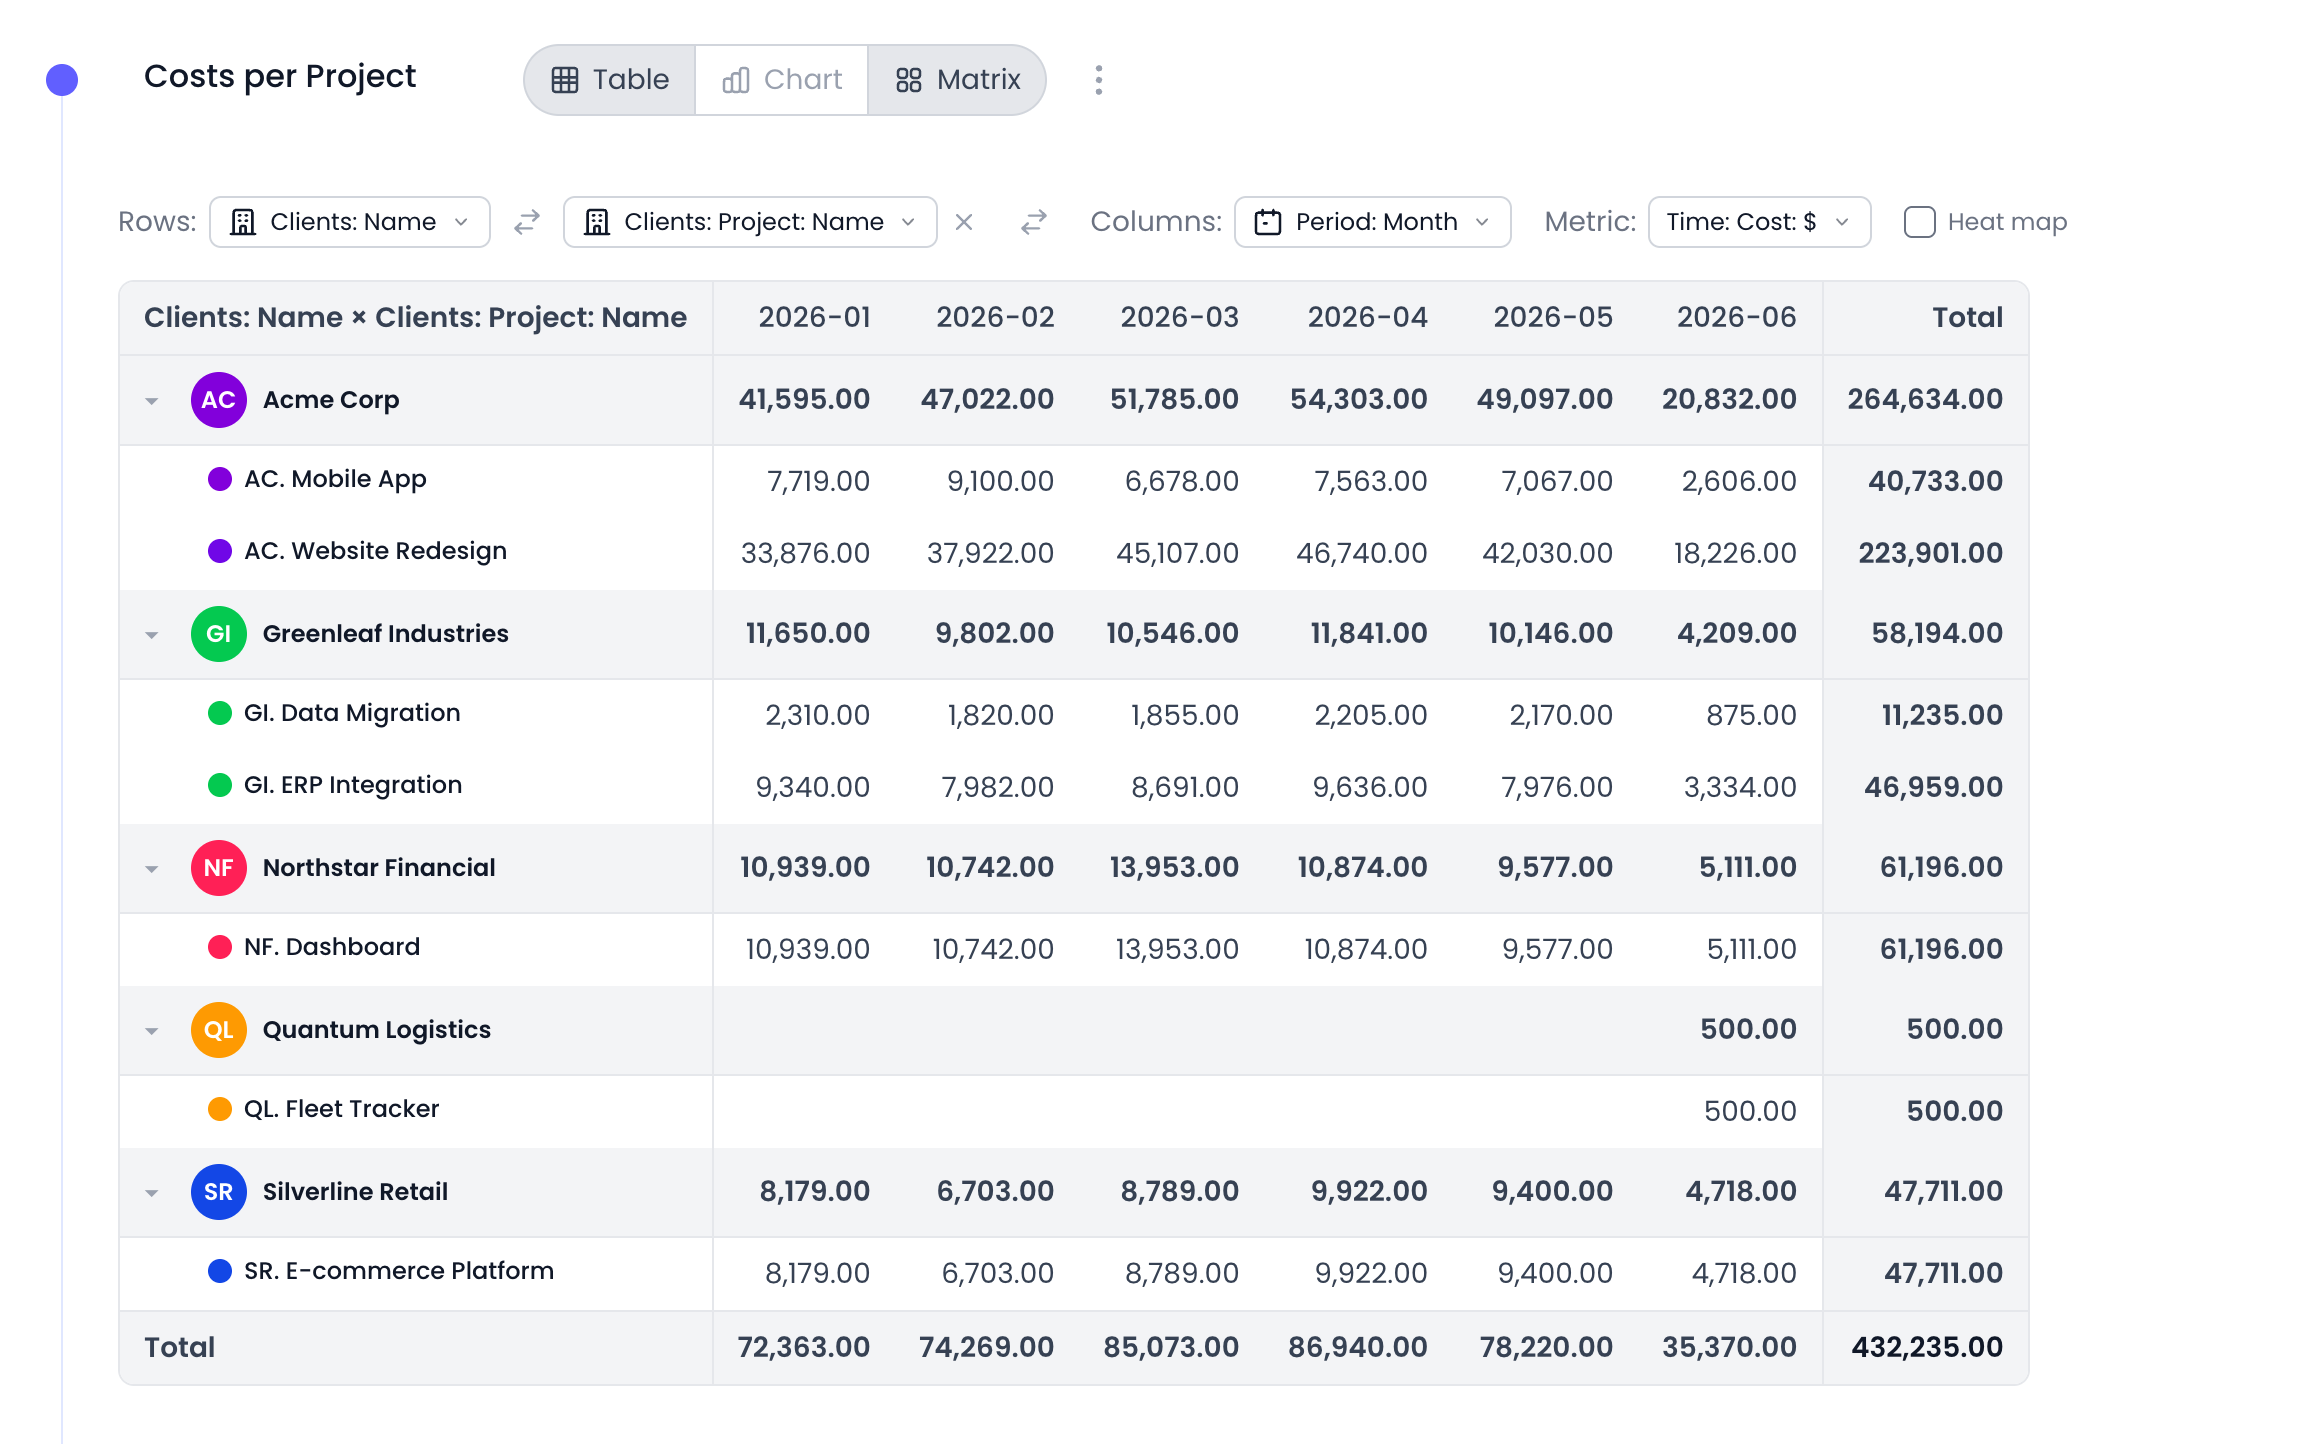This screenshot has height=1452, width=2324.
Task: Open the Clients: Name rows dropdown
Action: (350, 222)
